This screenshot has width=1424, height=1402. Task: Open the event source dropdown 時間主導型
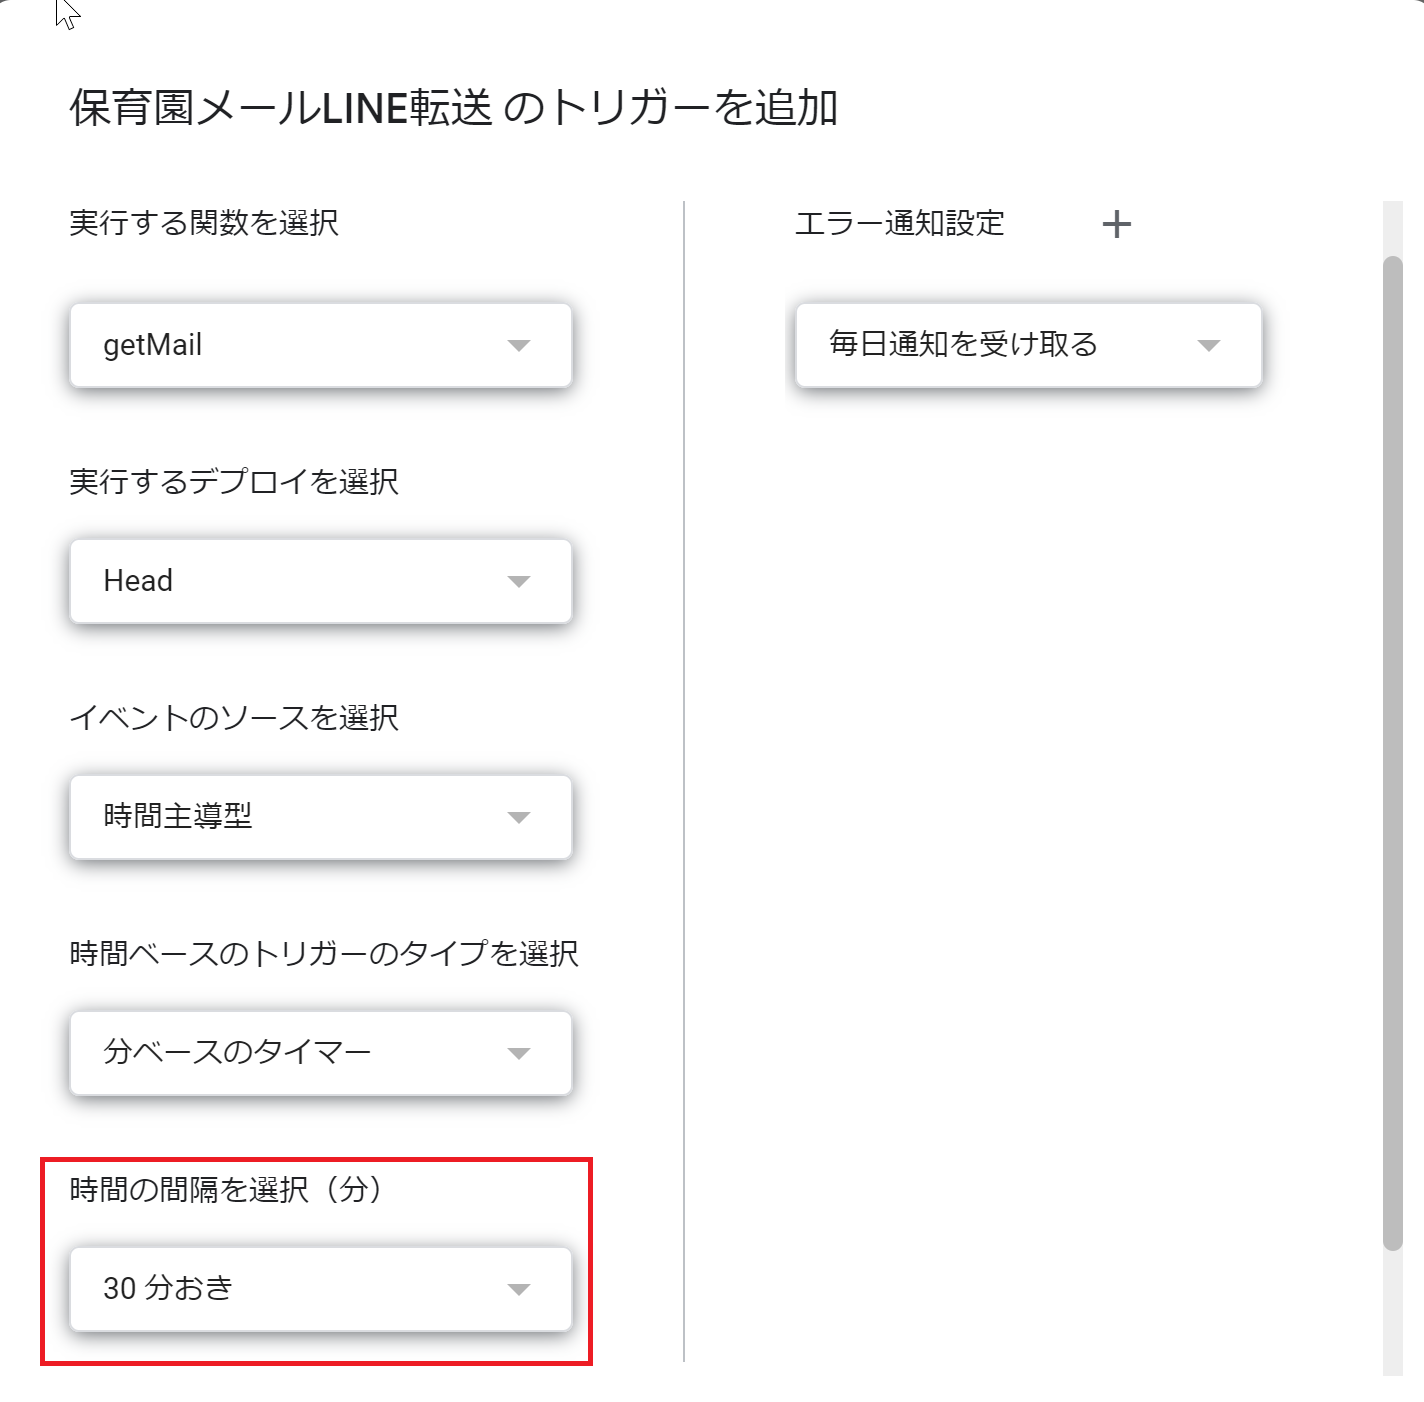(x=320, y=817)
